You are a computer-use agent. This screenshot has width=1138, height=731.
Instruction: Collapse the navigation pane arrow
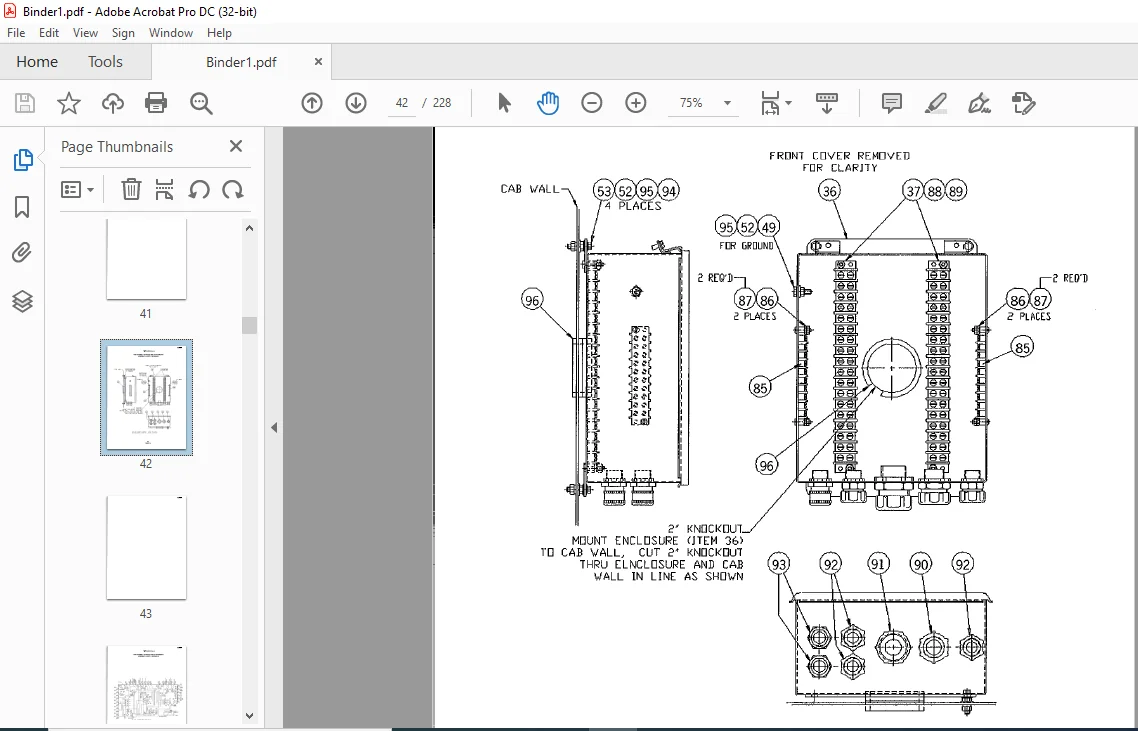pyautogui.click(x=274, y=428)
